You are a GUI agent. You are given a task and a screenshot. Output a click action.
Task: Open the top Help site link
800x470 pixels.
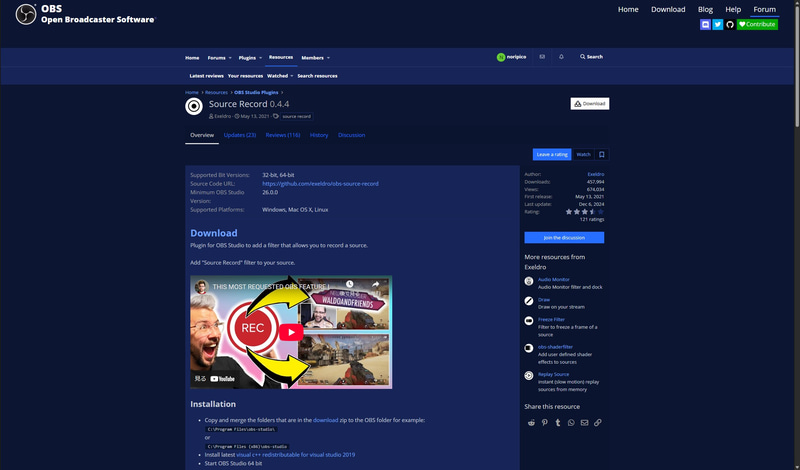[733, 9]
